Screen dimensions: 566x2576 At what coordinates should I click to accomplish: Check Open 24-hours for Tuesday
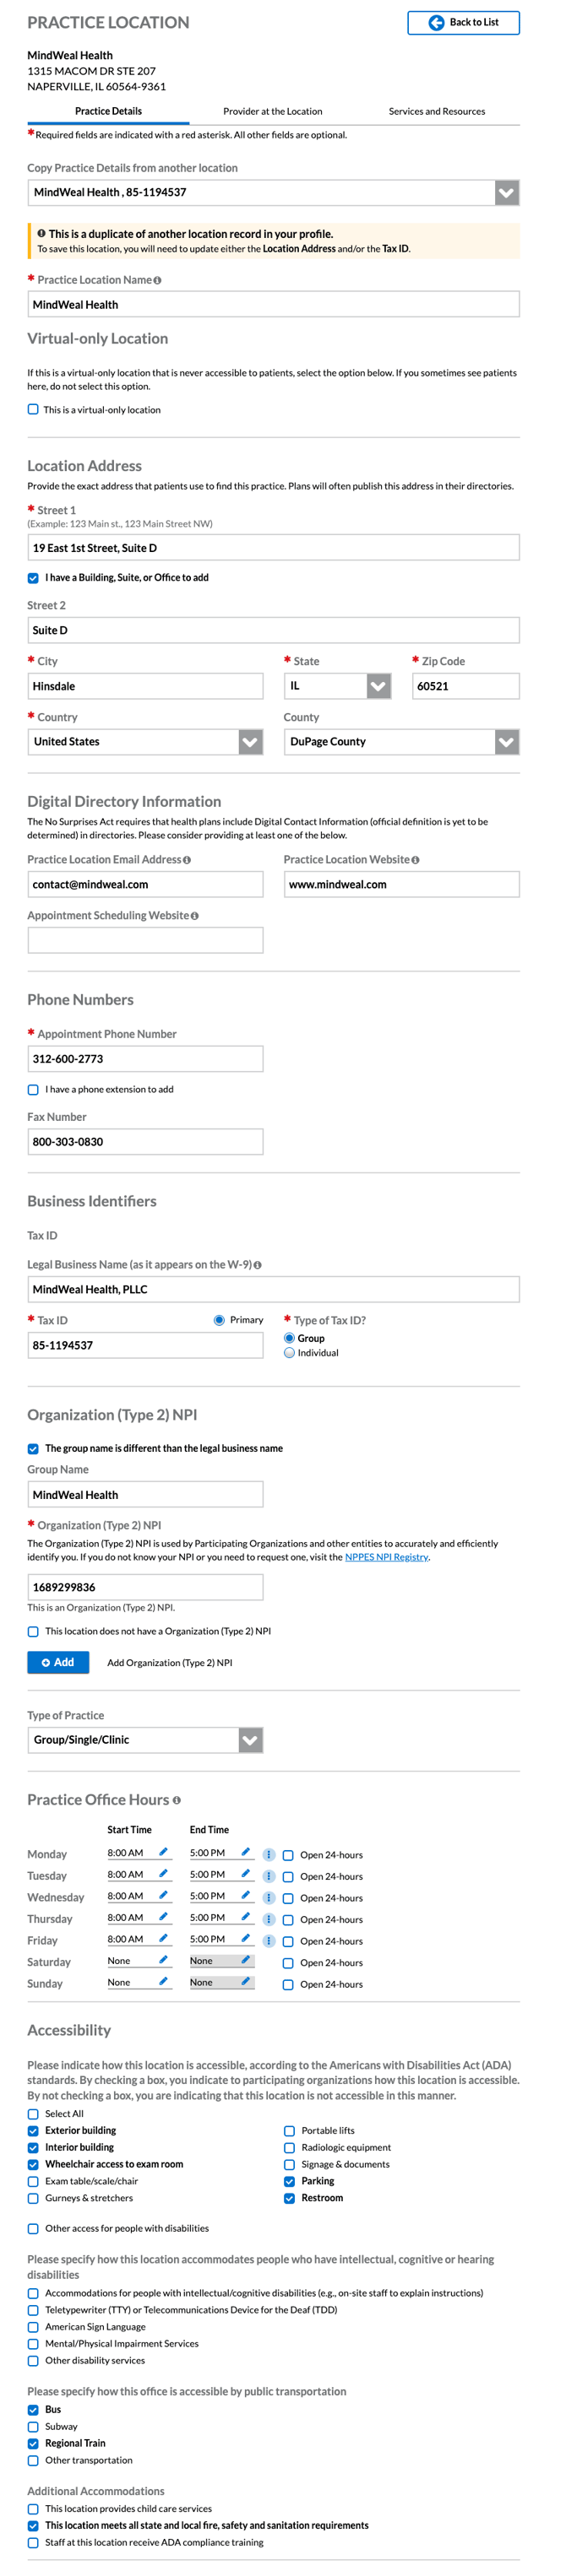(x=288, y=1877)
